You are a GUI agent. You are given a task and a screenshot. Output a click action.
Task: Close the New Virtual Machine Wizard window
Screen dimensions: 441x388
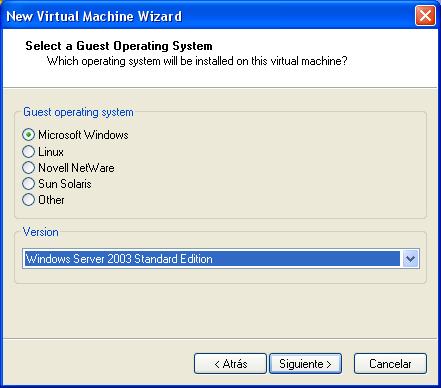point(425,16)
